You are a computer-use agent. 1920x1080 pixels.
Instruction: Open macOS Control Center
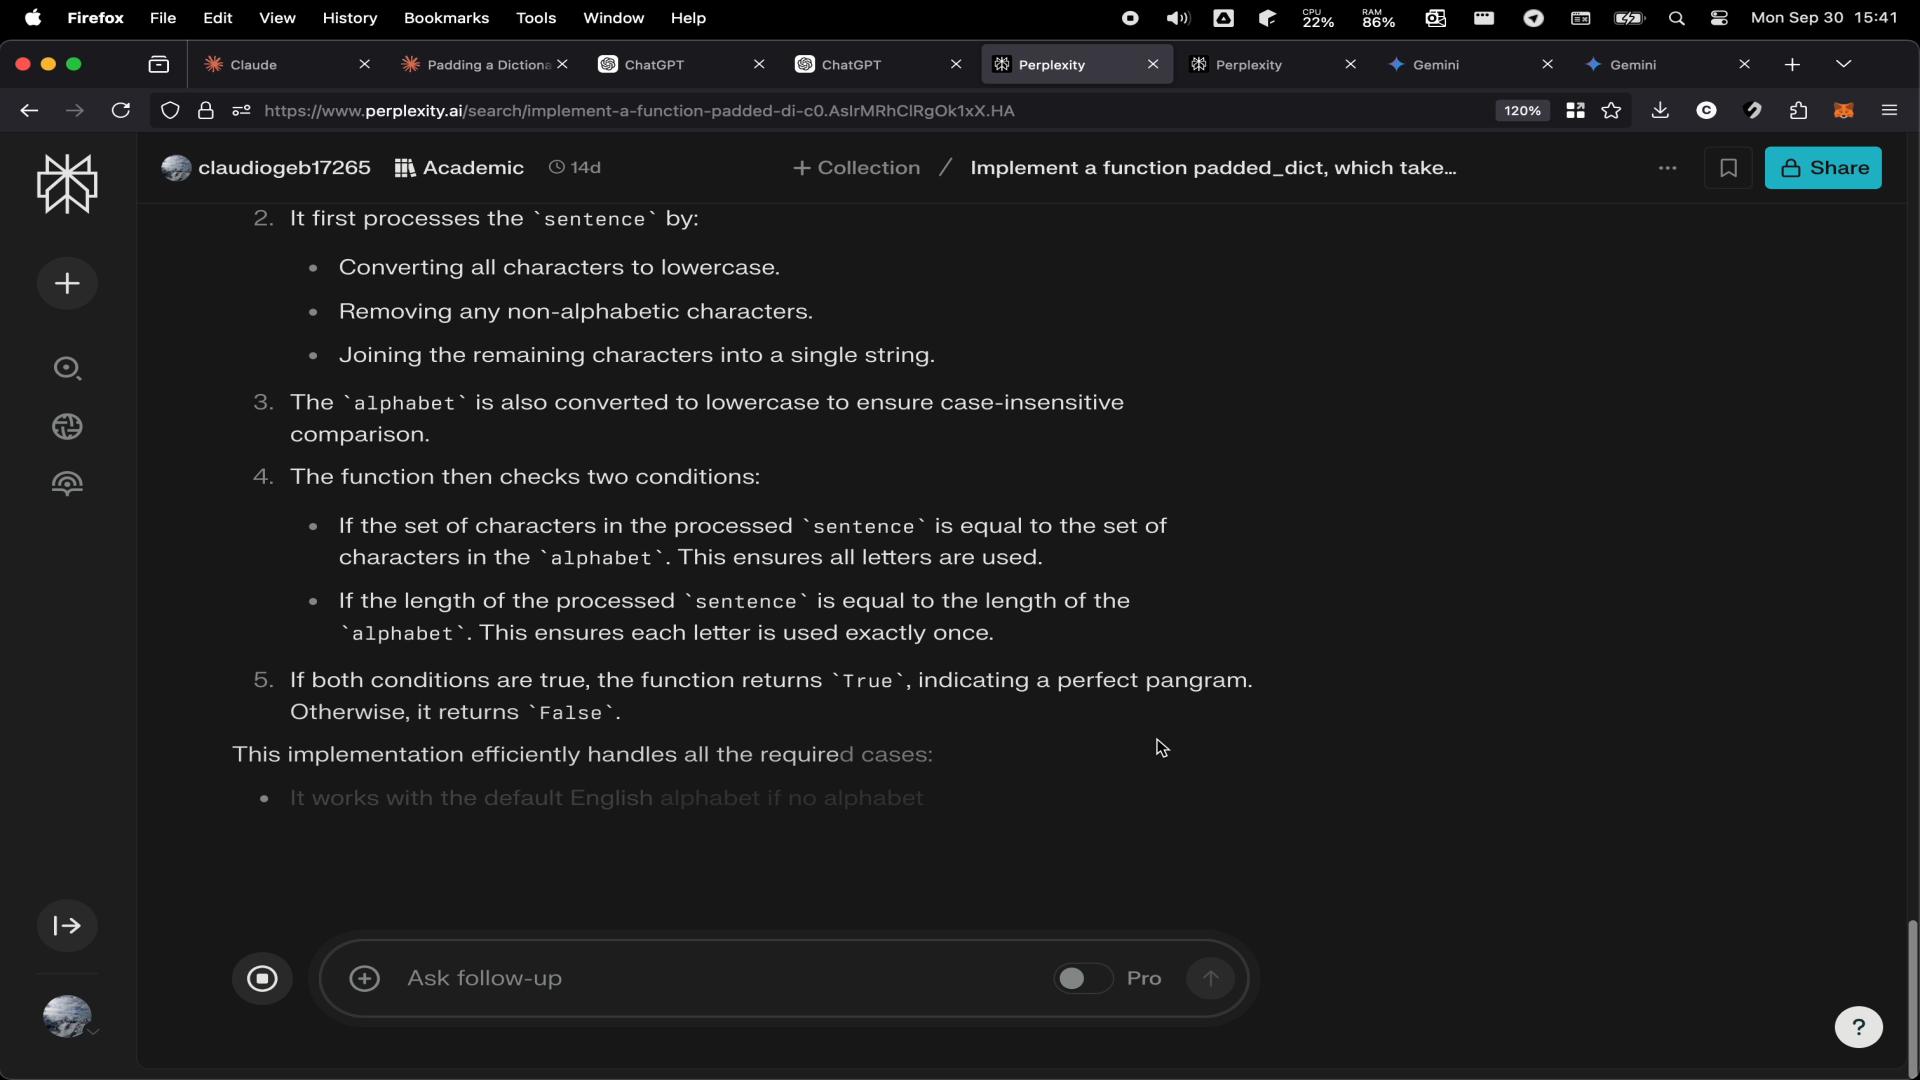(x=1719, y=18)
